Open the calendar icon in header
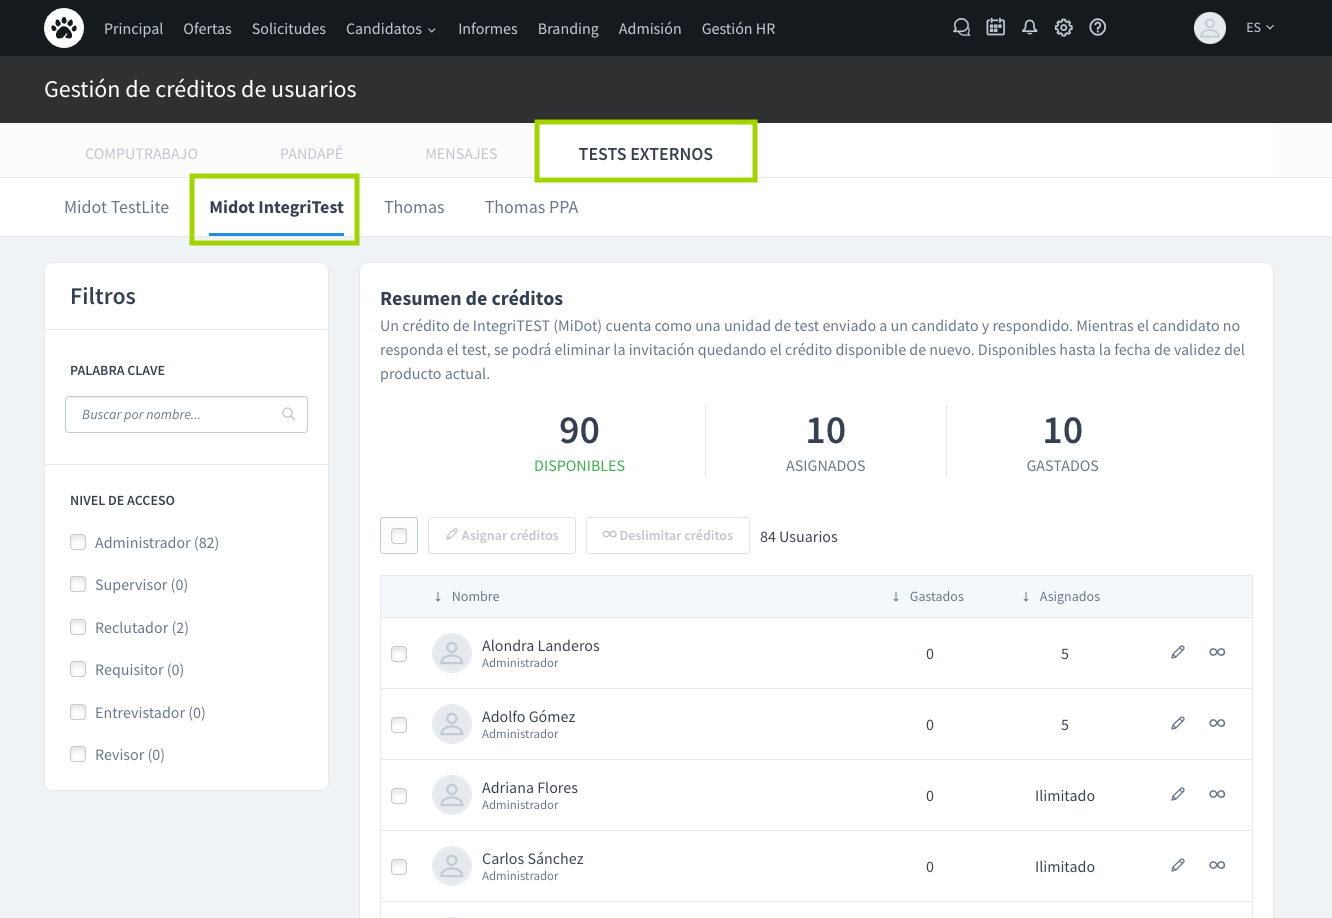 (x=995, y=28)
